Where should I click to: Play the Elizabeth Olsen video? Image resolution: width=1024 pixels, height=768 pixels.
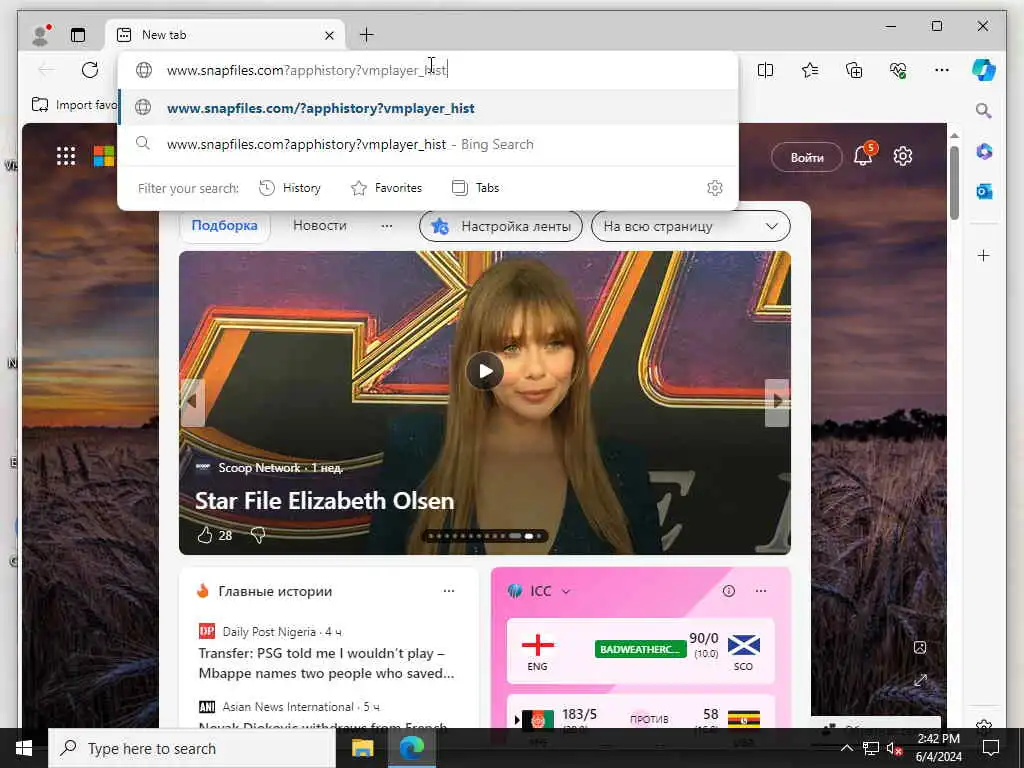pyautogui.click(x=485, y=371)
